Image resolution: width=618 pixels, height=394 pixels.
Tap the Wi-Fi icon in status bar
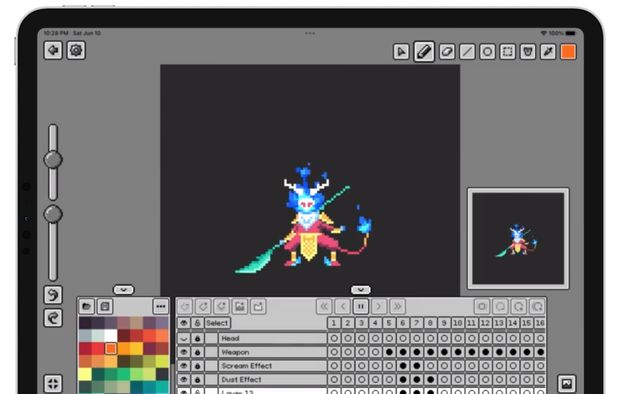(x=544, y=33)
